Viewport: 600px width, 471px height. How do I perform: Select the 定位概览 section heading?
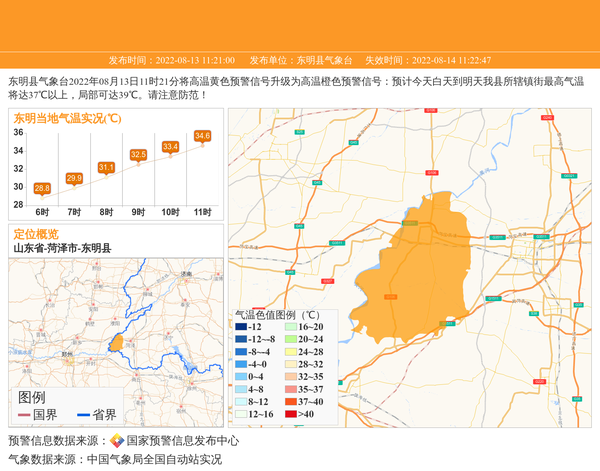click(36, 234)
